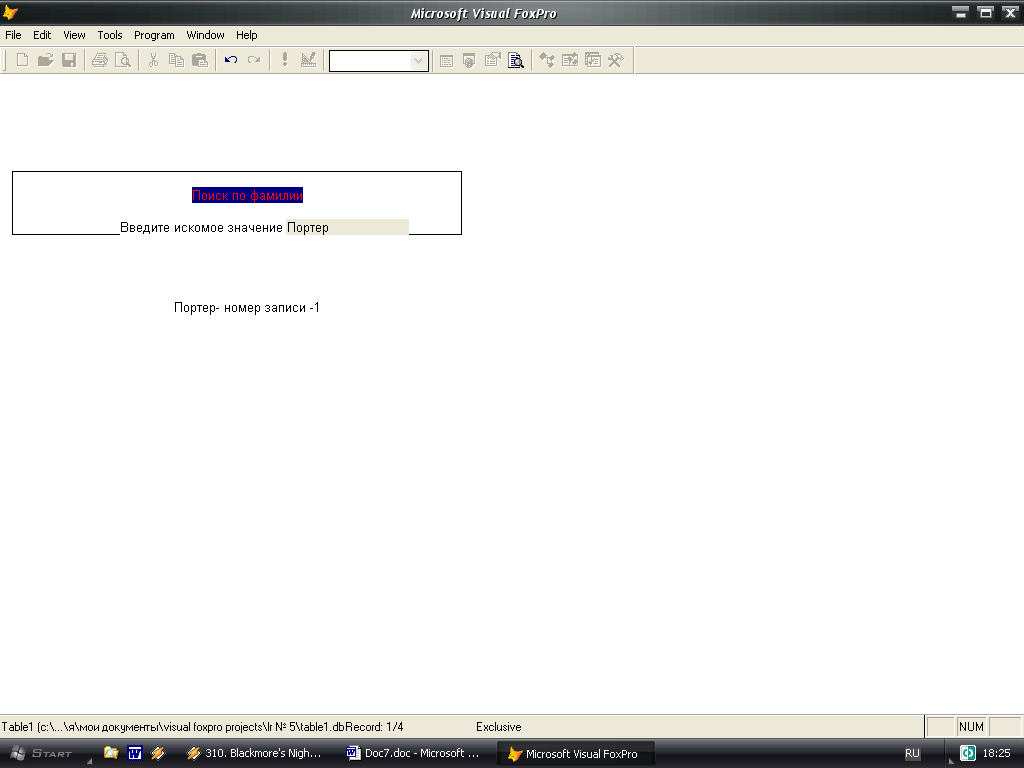Click the input field containing Портер

(347, 227)
